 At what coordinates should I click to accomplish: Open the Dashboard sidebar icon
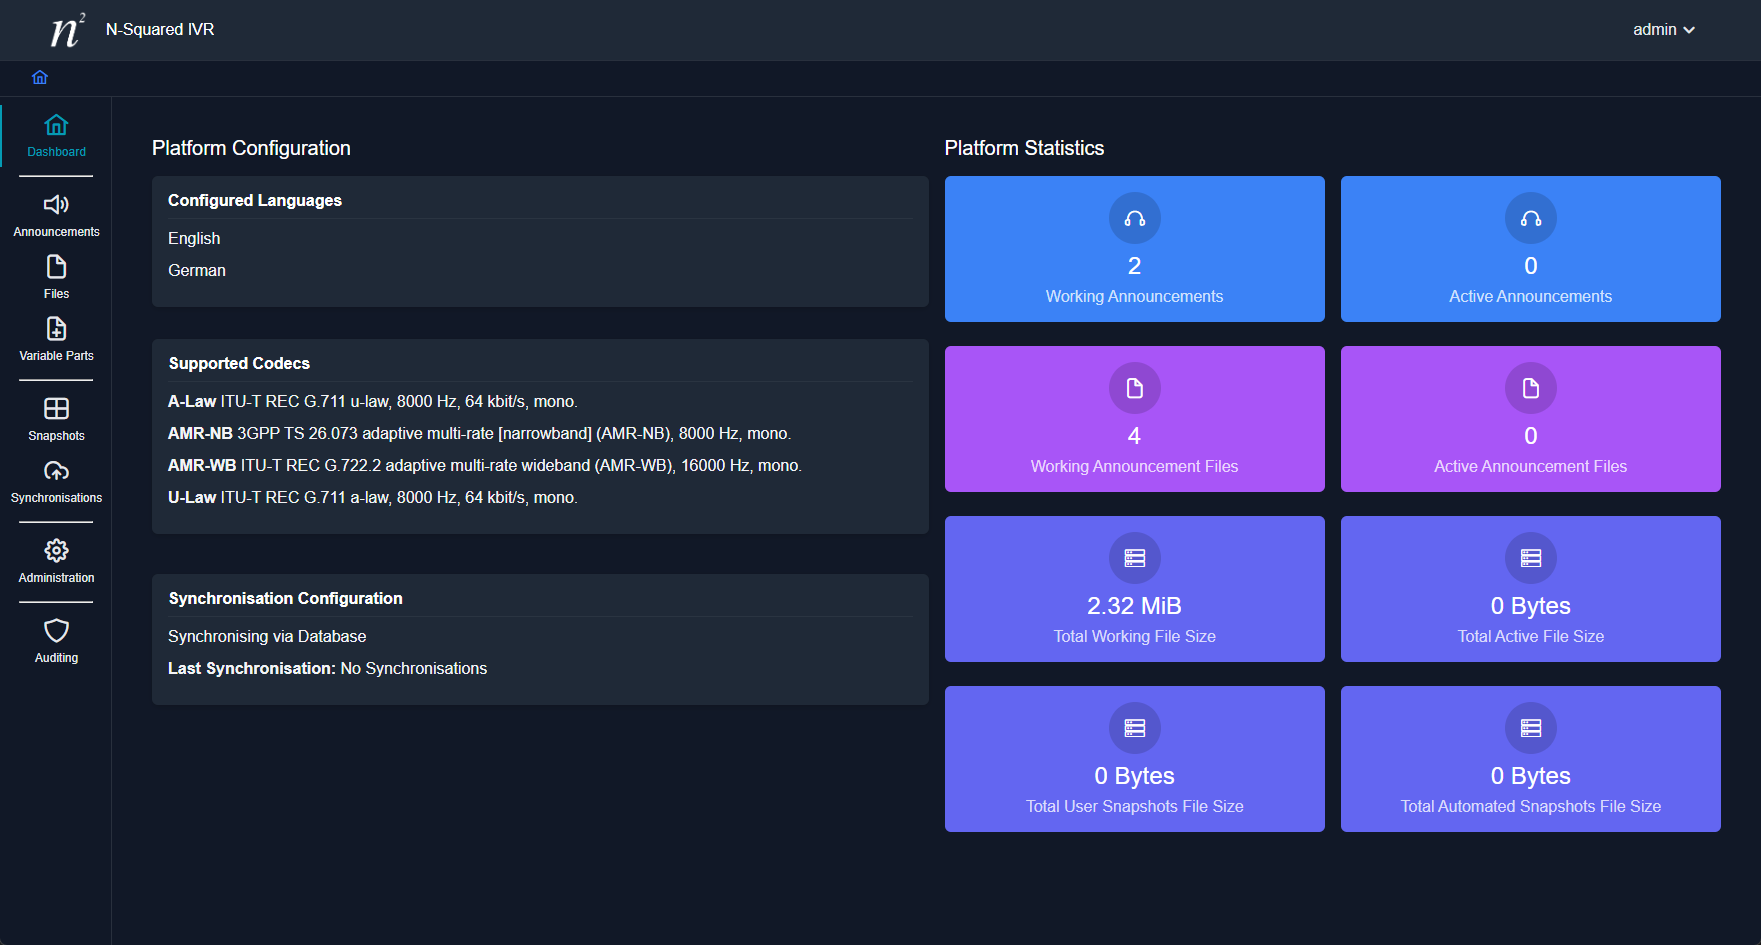click(56, 125)
